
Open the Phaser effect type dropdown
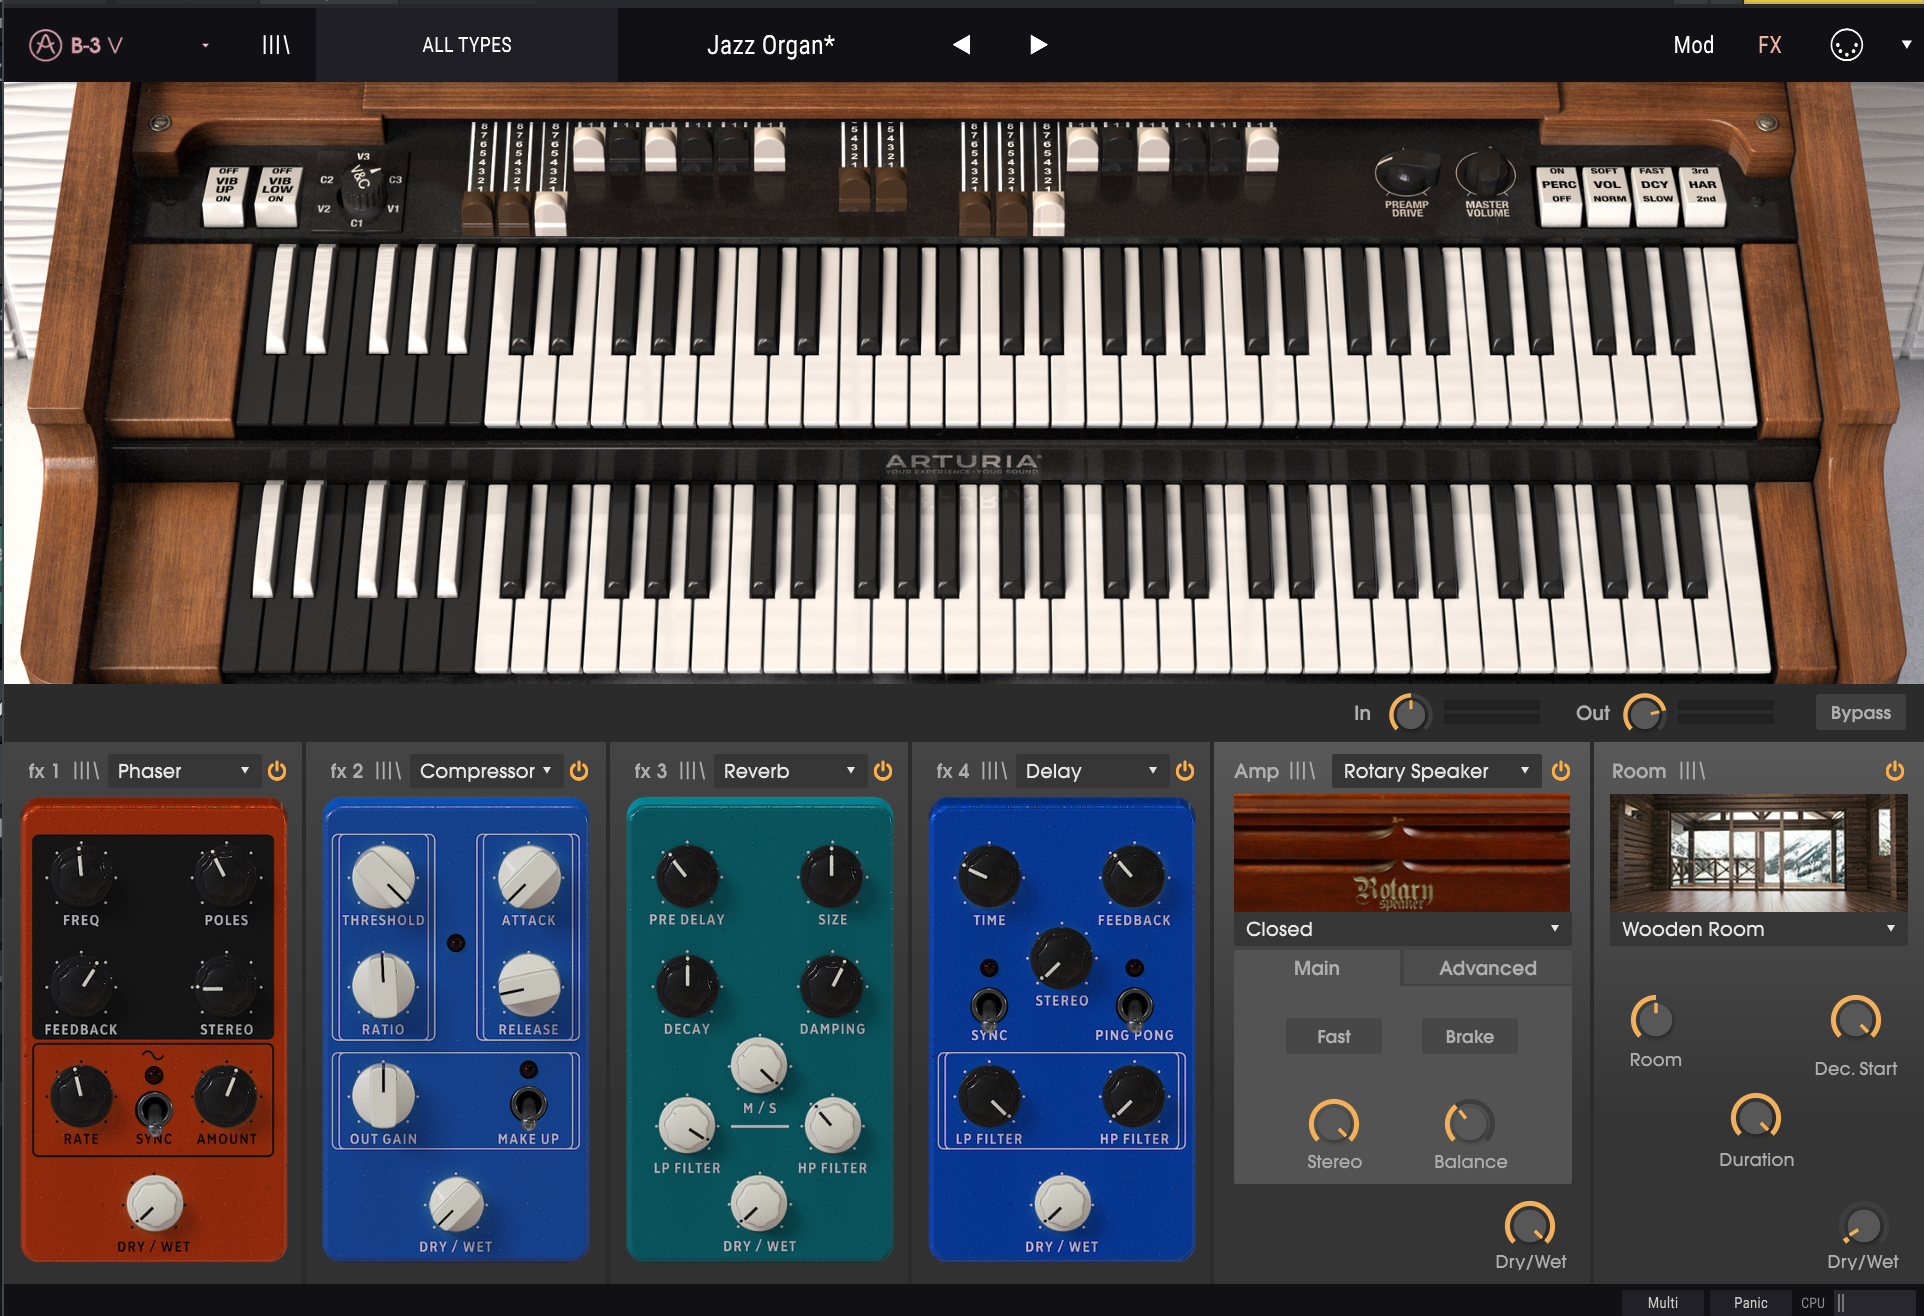183,771
